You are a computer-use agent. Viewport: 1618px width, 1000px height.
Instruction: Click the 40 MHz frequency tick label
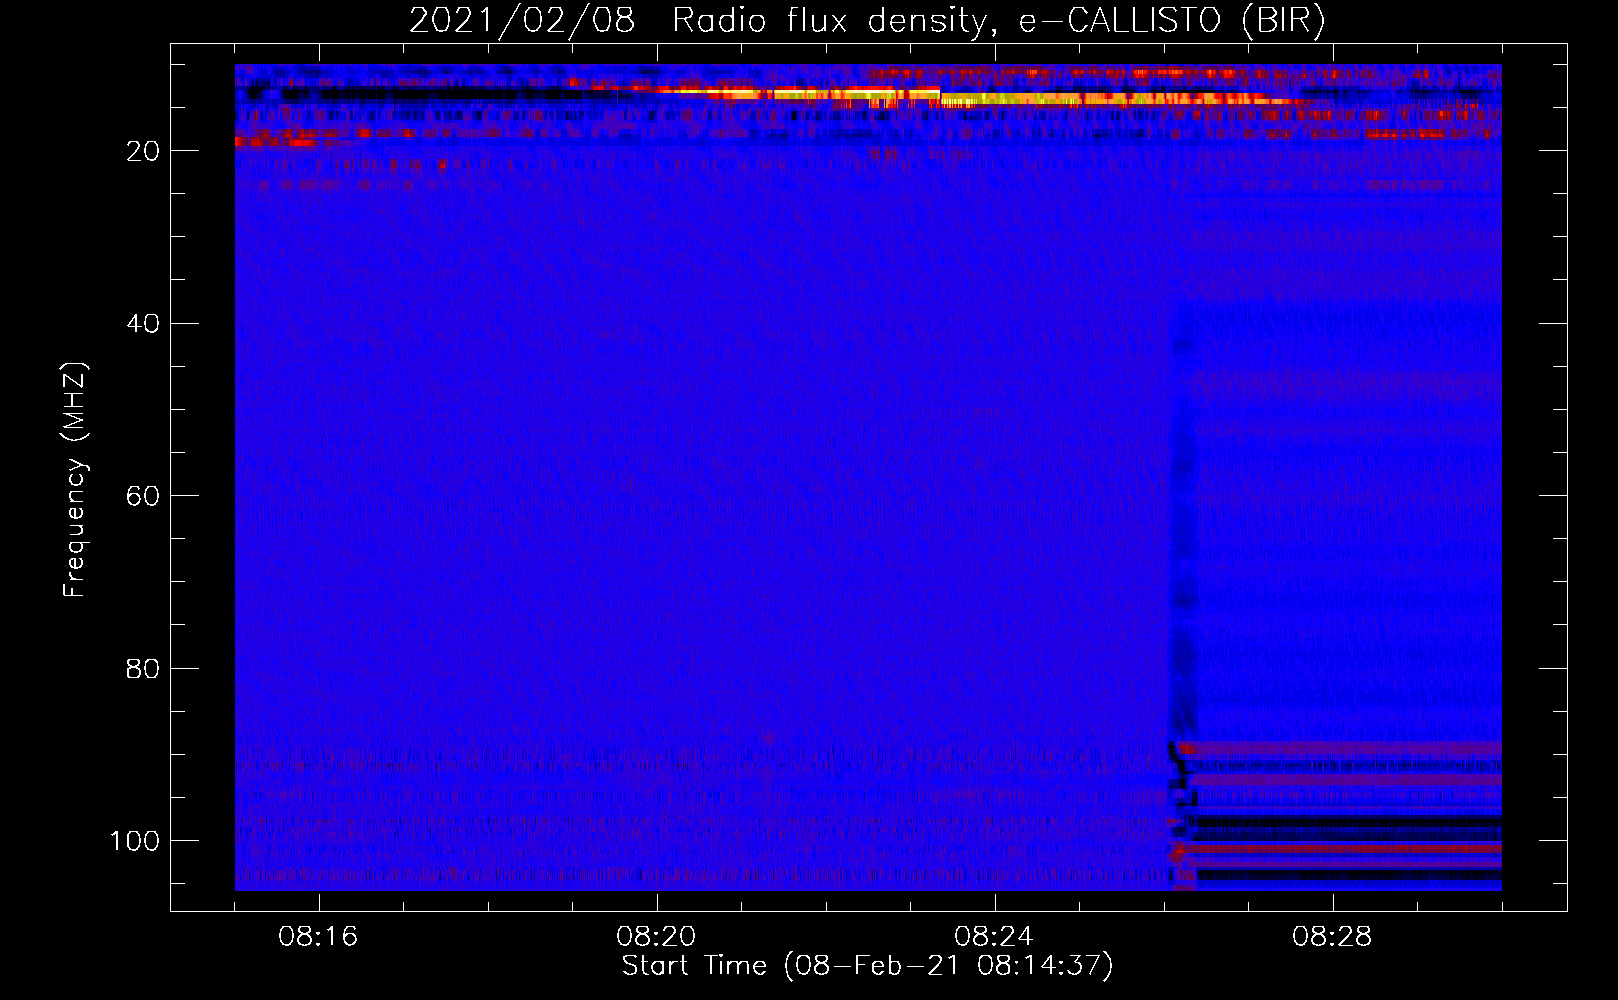pyautogui.click(x=143, y=324)
